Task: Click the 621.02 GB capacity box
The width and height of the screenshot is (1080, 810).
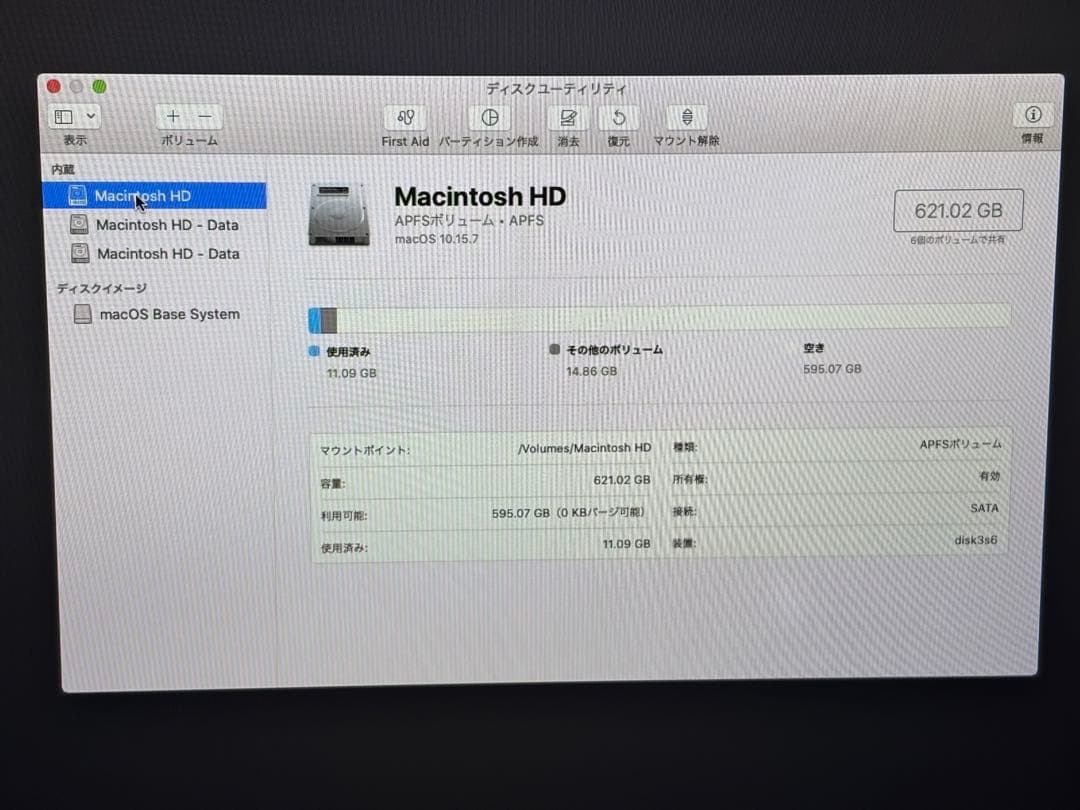Action: point(958,210)
